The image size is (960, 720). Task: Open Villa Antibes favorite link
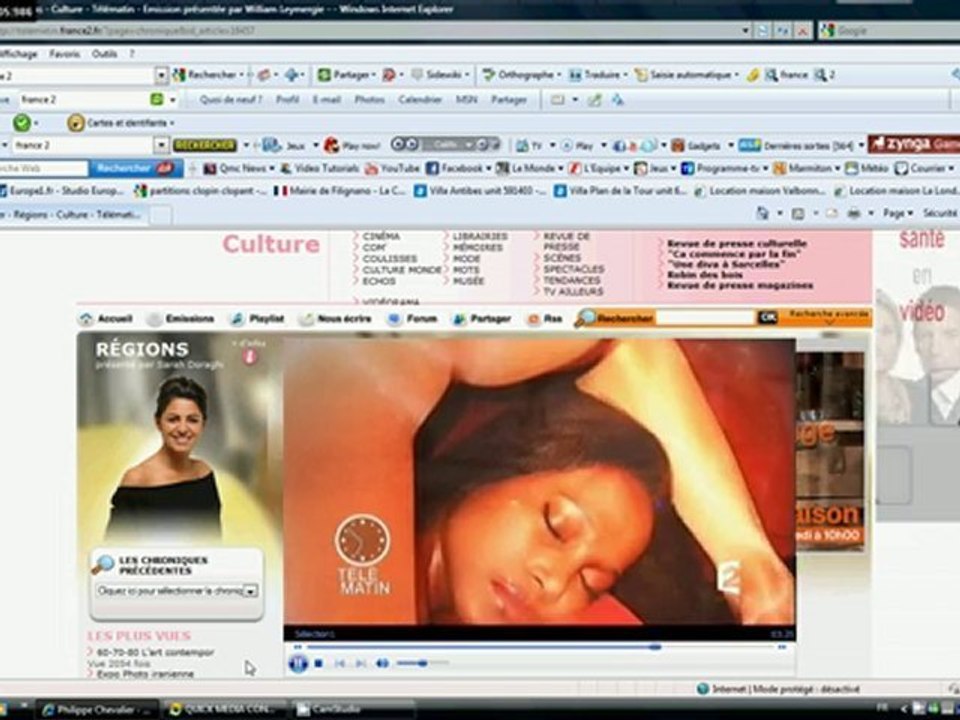click(481, 191)
